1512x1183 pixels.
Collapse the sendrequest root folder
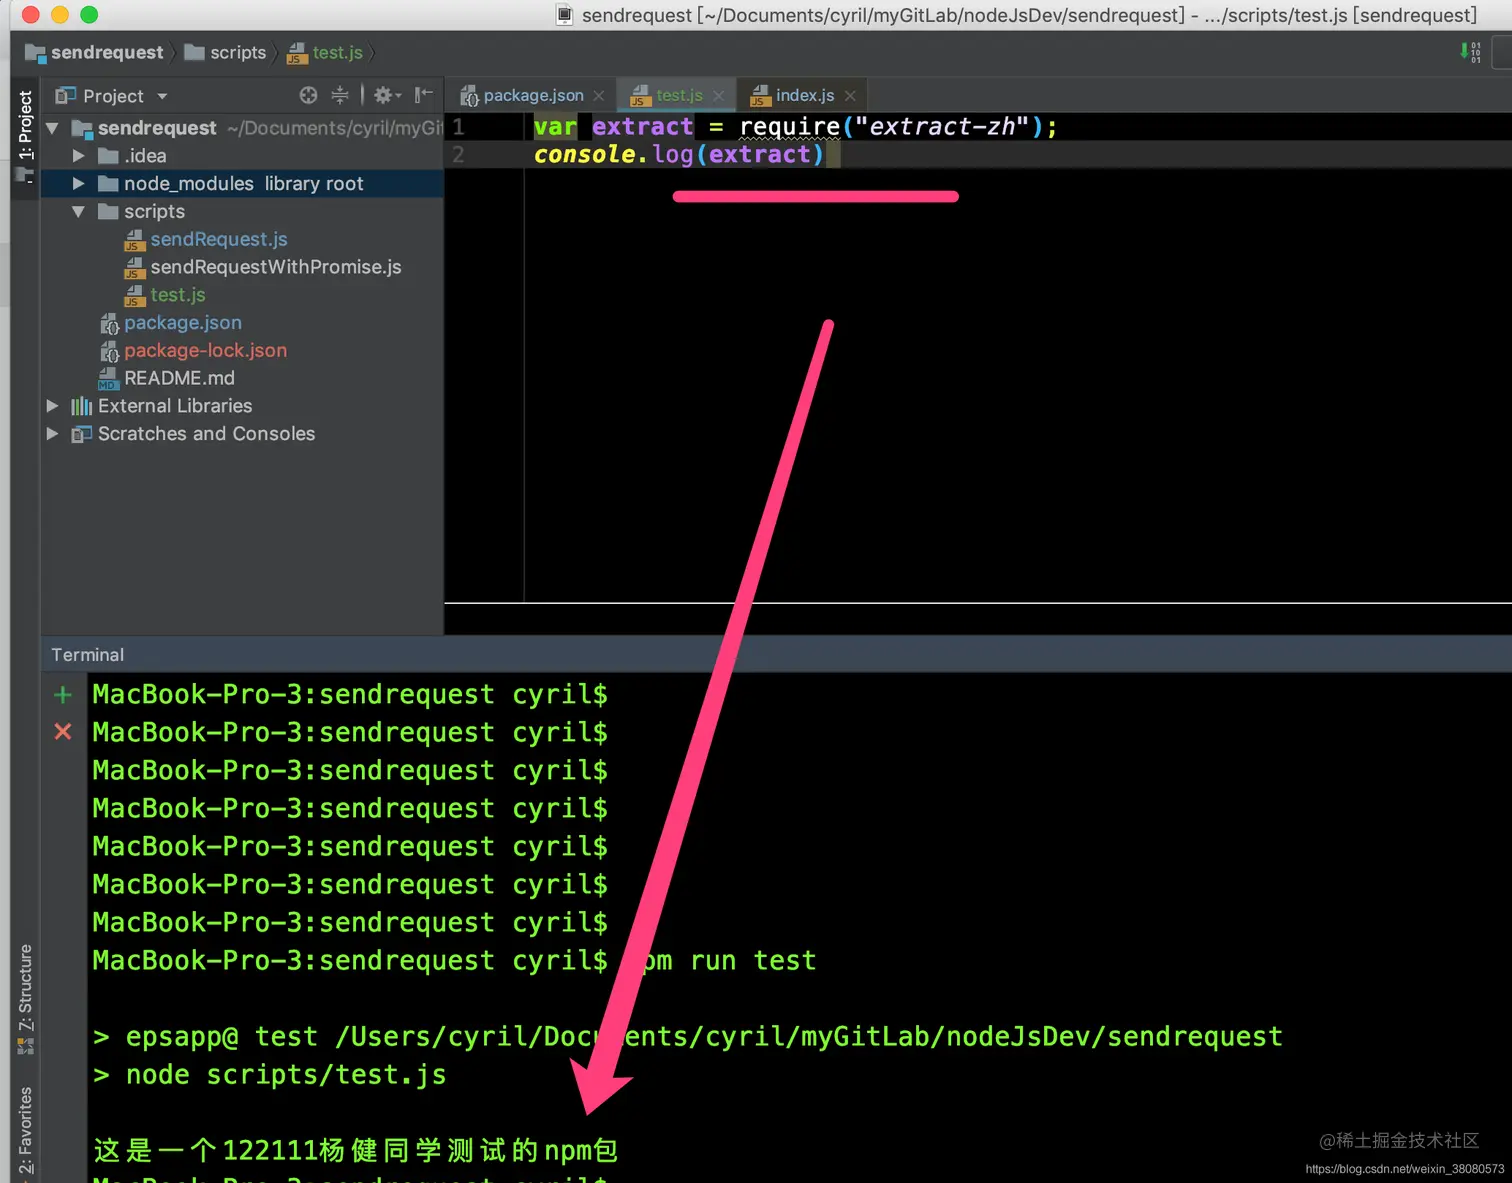point(52,128)
